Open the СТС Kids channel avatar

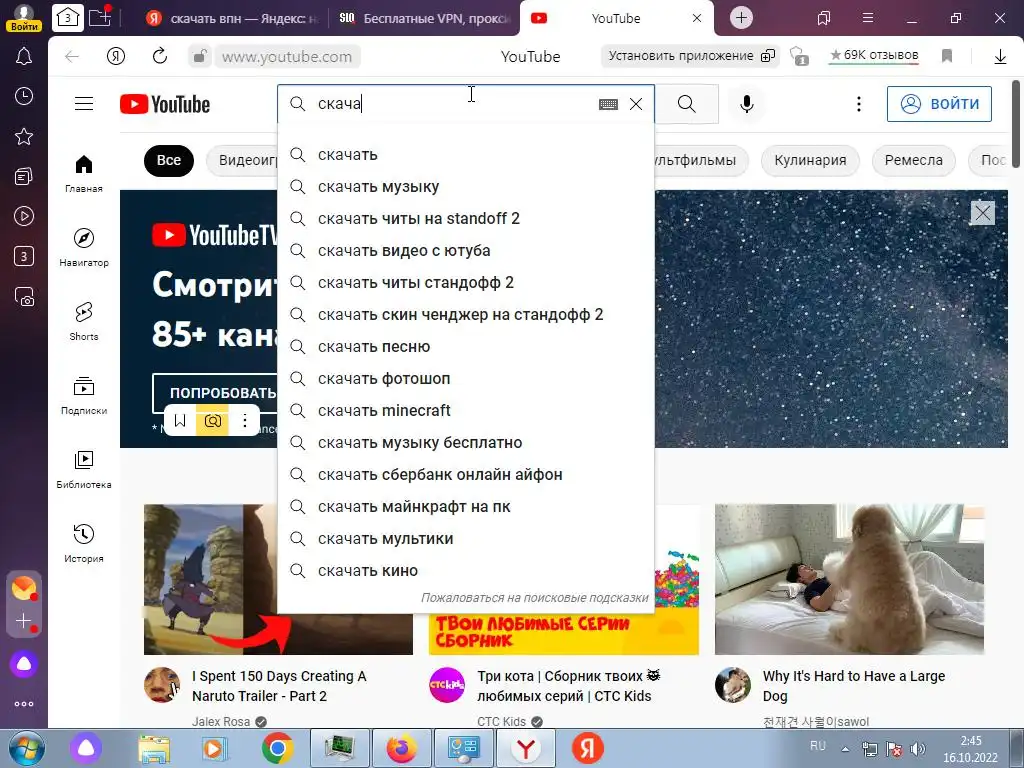pyautogui.click(x=447, y=684)
